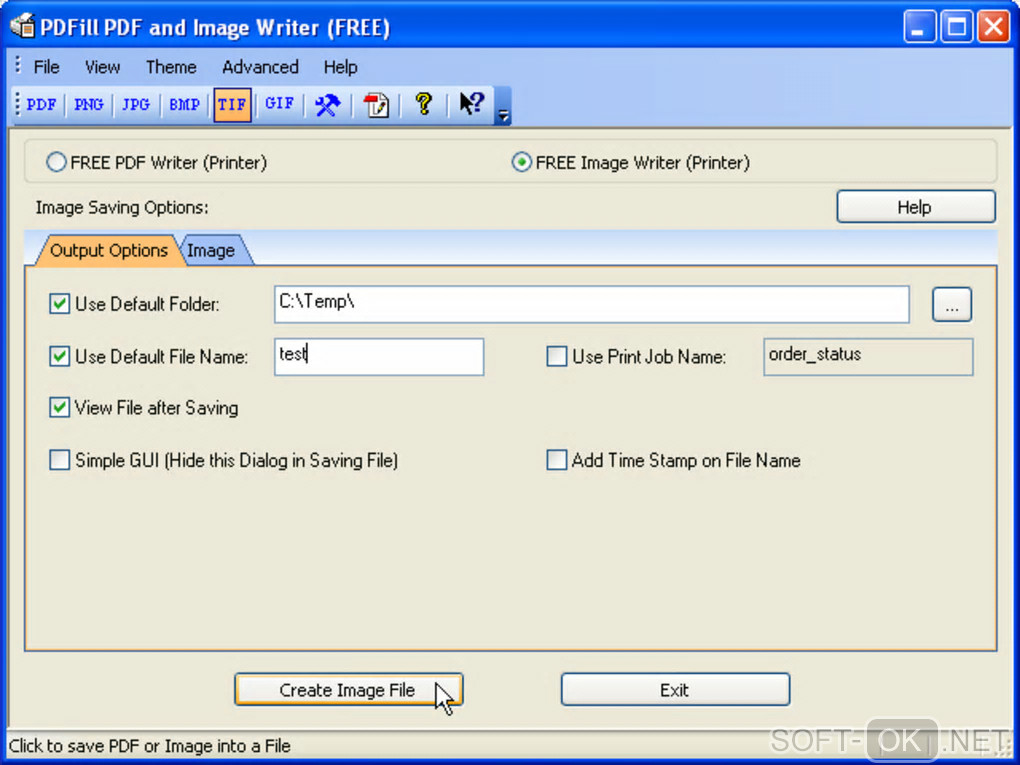Choose FREE PDF Writer (Printer) option
1020x765 pixels.
pyautogui.click(x=157, y=162)
